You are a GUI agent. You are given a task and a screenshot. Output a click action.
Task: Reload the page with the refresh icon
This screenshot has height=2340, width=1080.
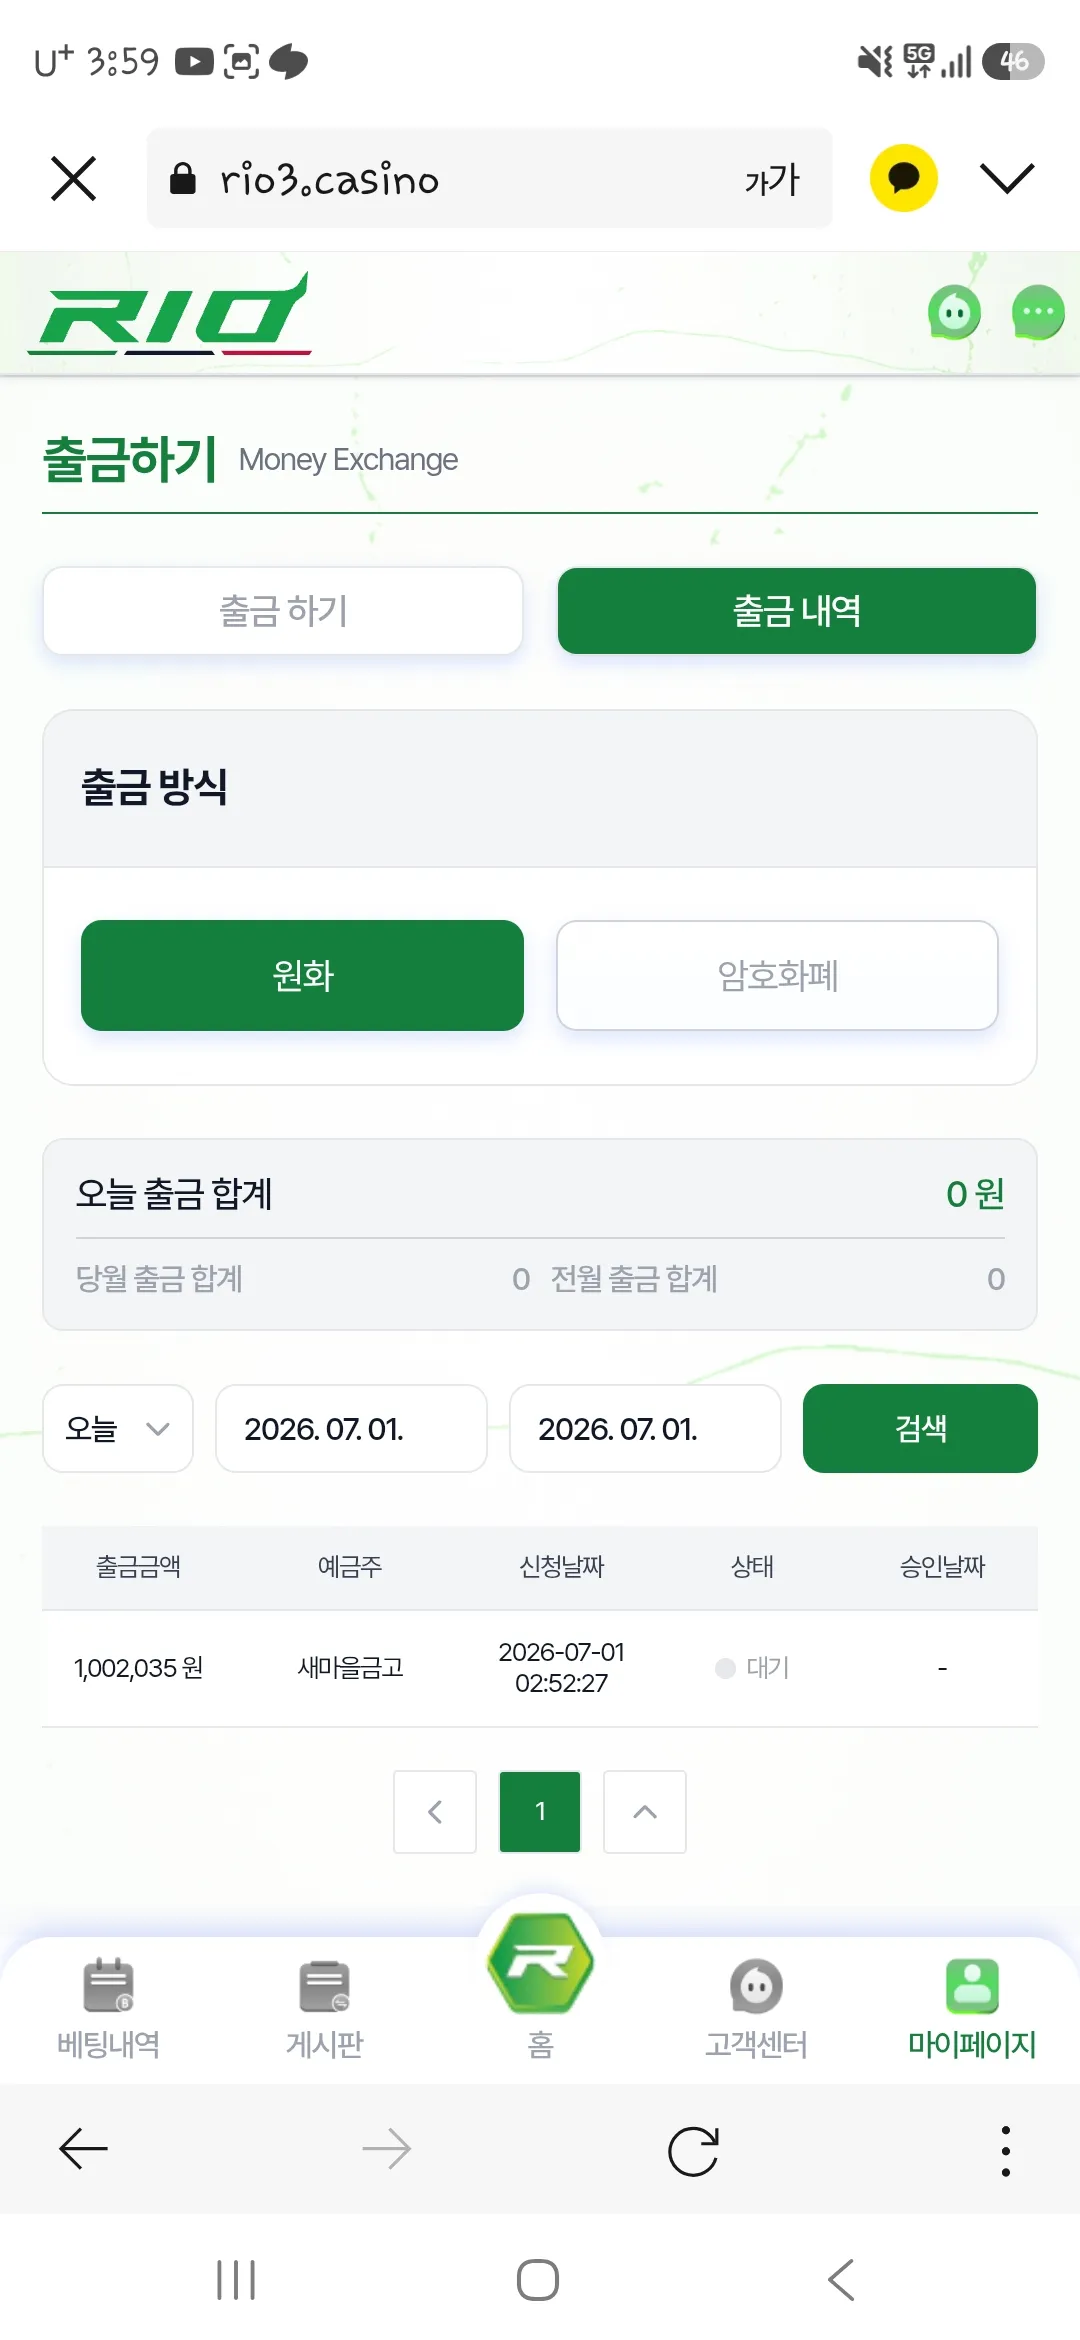point(693,2151)
